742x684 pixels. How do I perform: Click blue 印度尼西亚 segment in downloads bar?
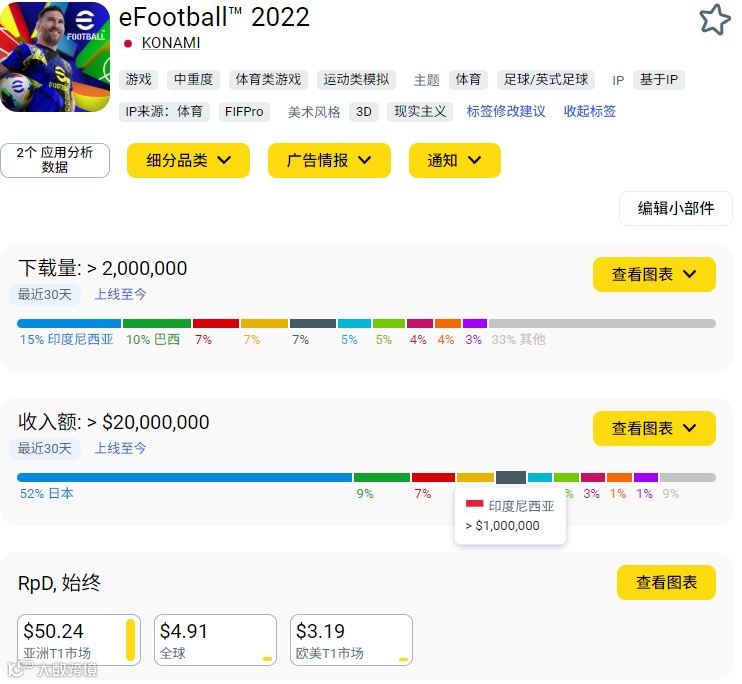(x=69, y=324)
